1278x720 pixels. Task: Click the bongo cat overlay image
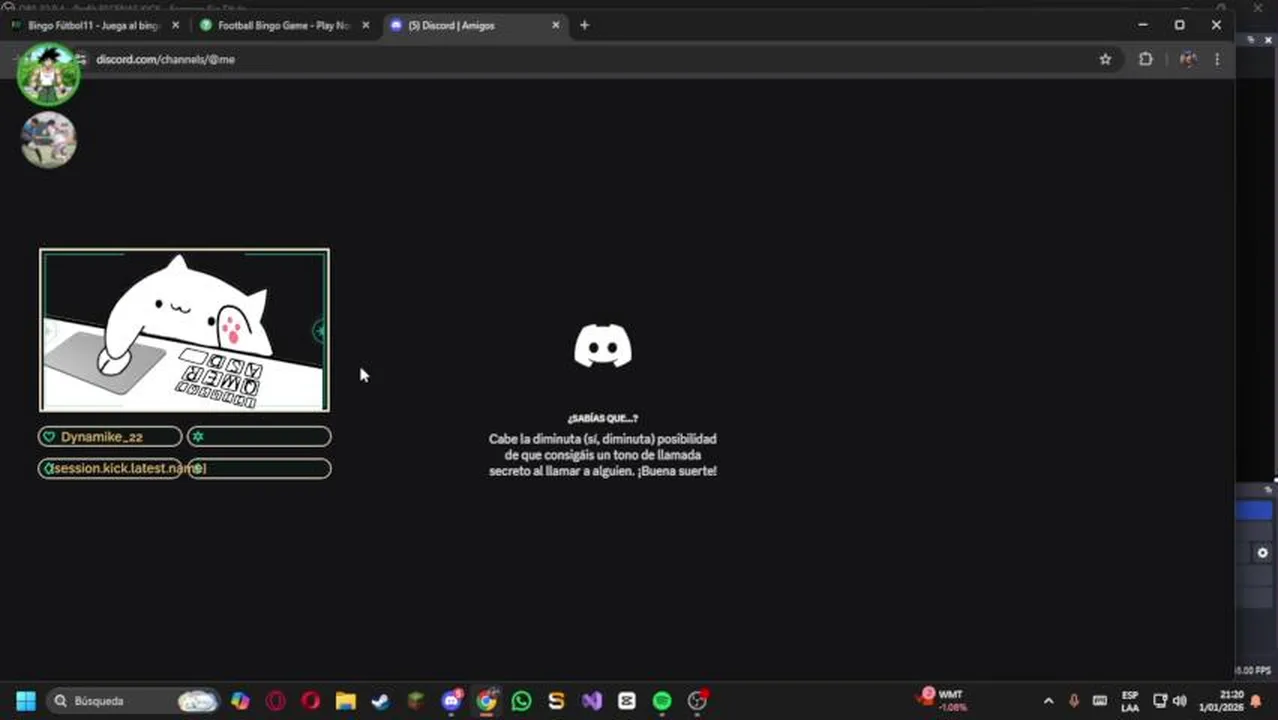[184, 330]
